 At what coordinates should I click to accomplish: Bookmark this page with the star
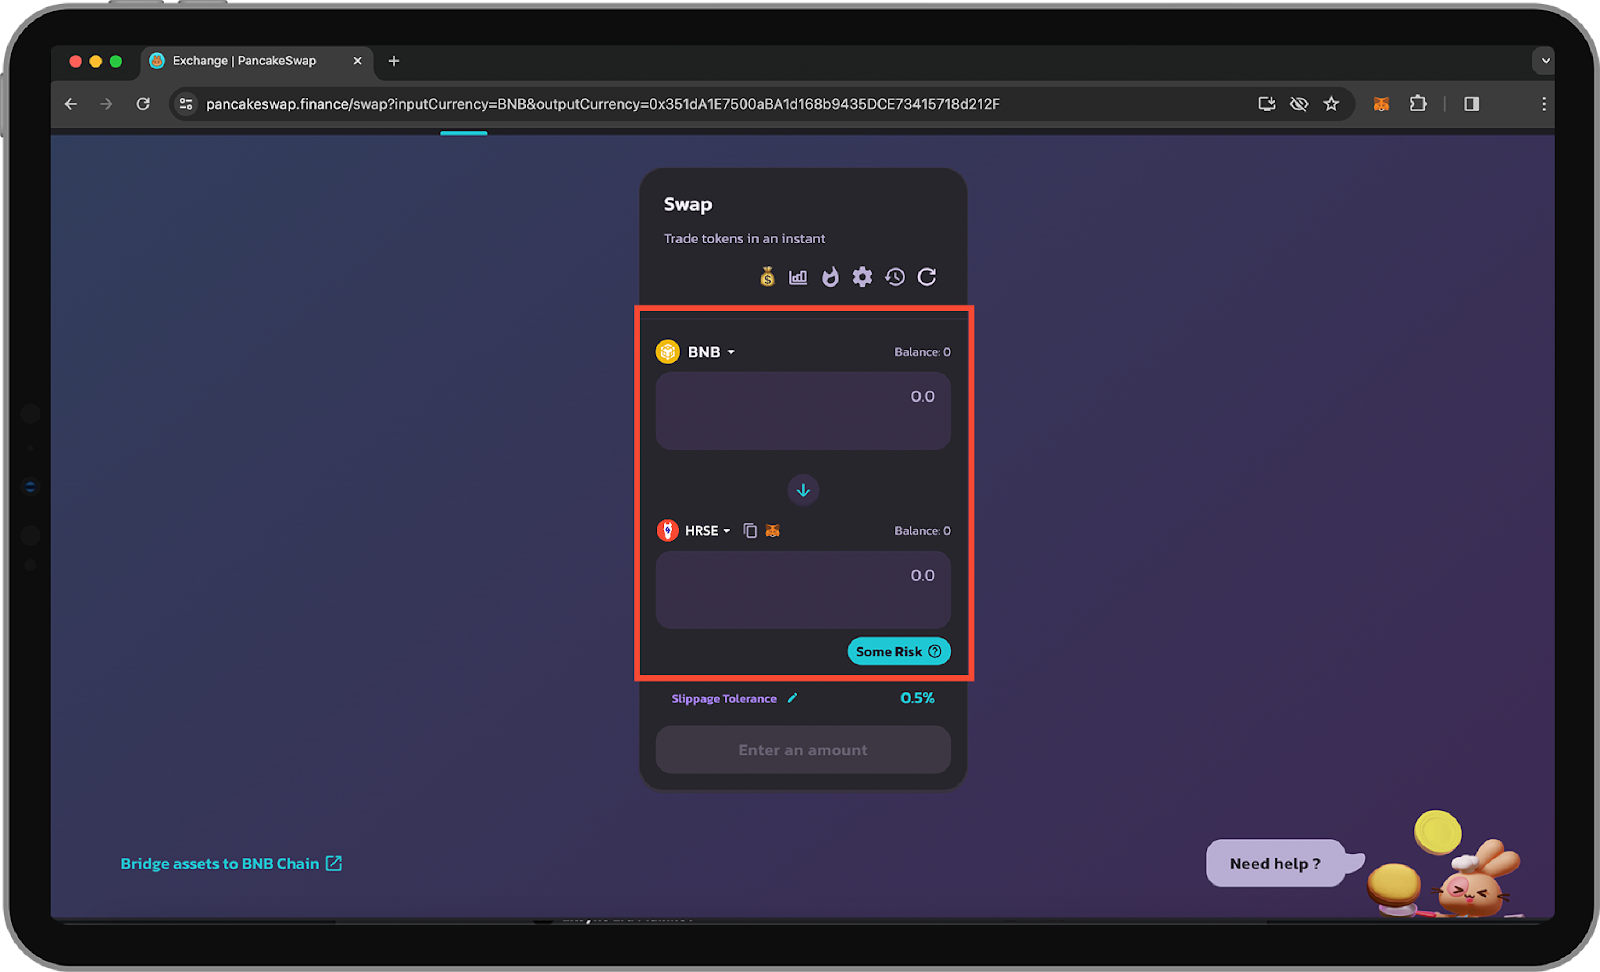[1331, 104]
